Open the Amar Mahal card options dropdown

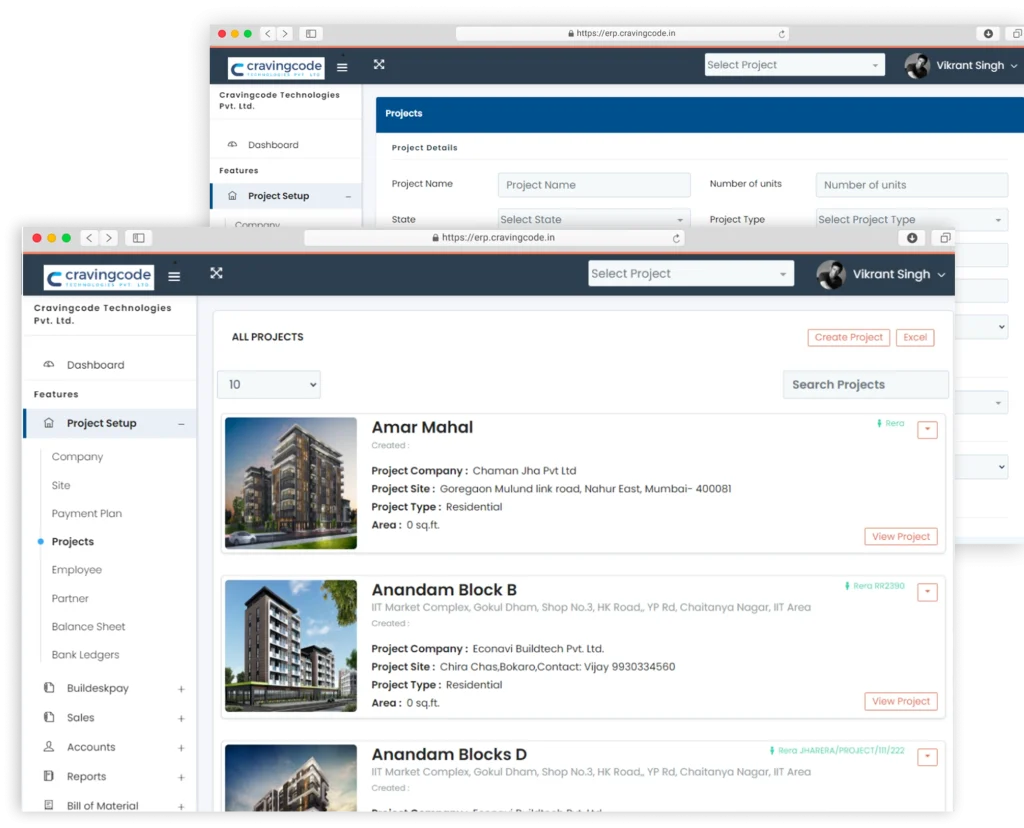point(927,430)
